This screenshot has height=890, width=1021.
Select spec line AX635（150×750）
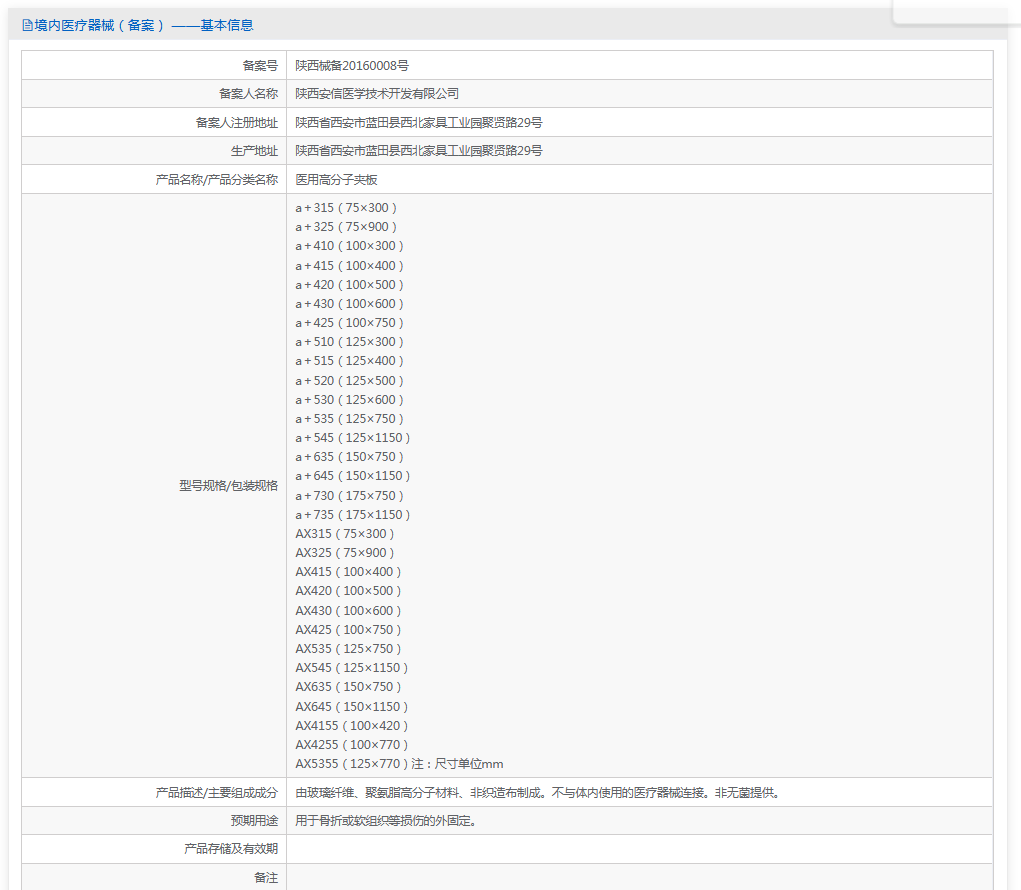point(348,686)
